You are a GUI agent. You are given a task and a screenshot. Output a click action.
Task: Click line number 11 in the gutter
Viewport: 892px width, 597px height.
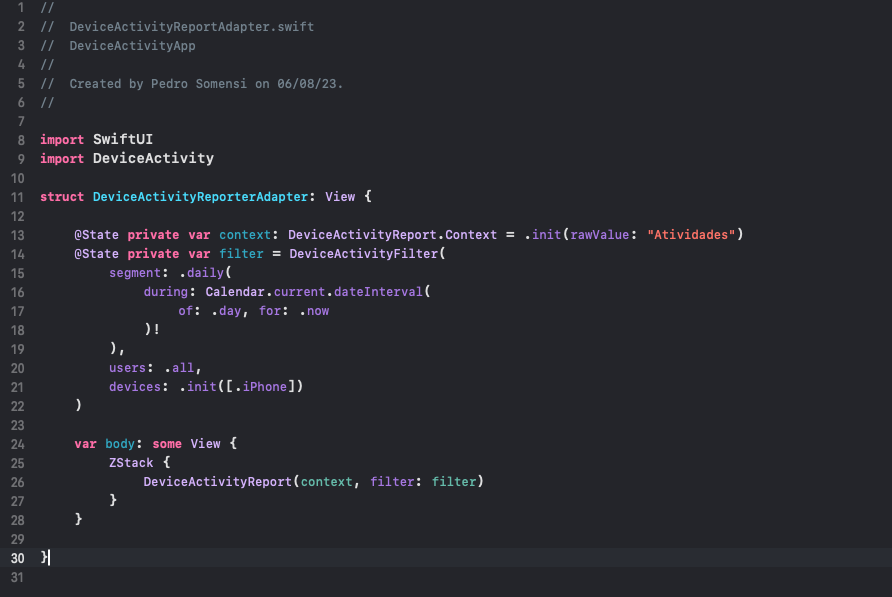coord(17,197)
